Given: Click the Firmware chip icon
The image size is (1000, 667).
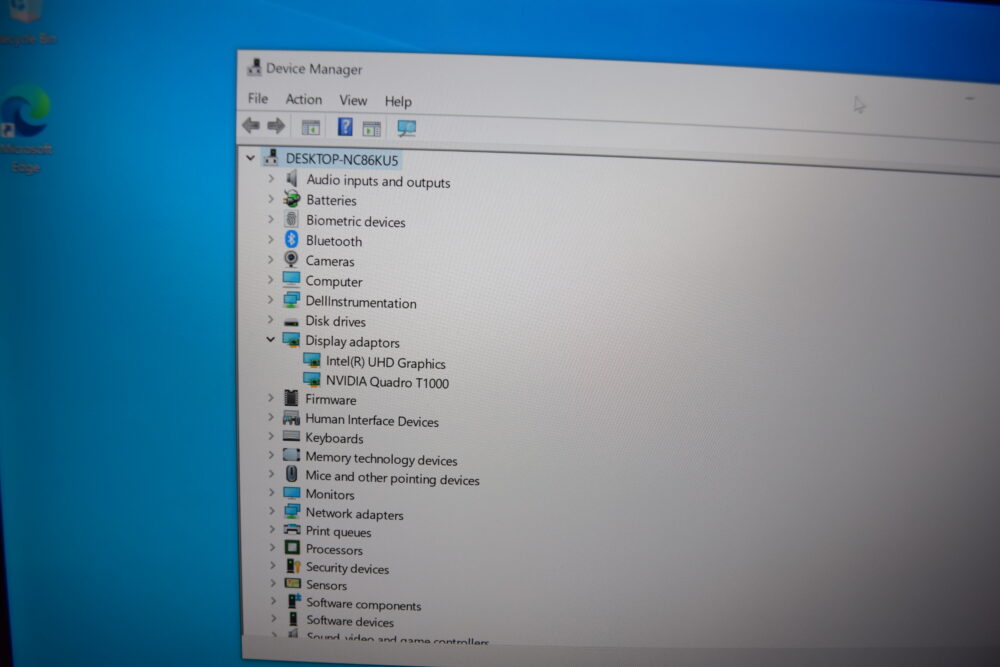Looking at the screenshot, I should point(291,398).
